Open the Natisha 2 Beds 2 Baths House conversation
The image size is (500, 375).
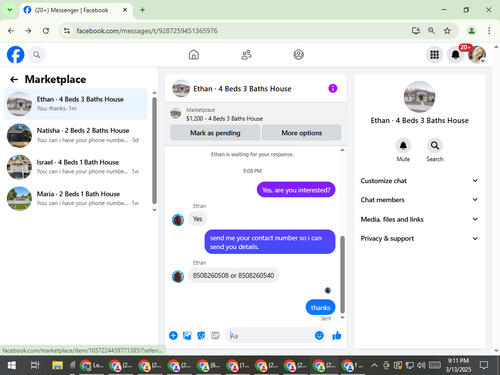pyautogui.click(x=75, y=135)
